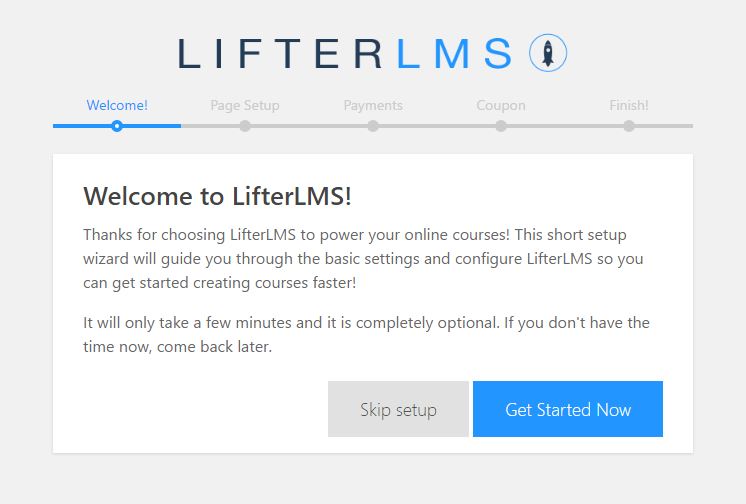746x504 pixels.
Task: Click the rocket icon in the logo
Action: pos(548,53)
